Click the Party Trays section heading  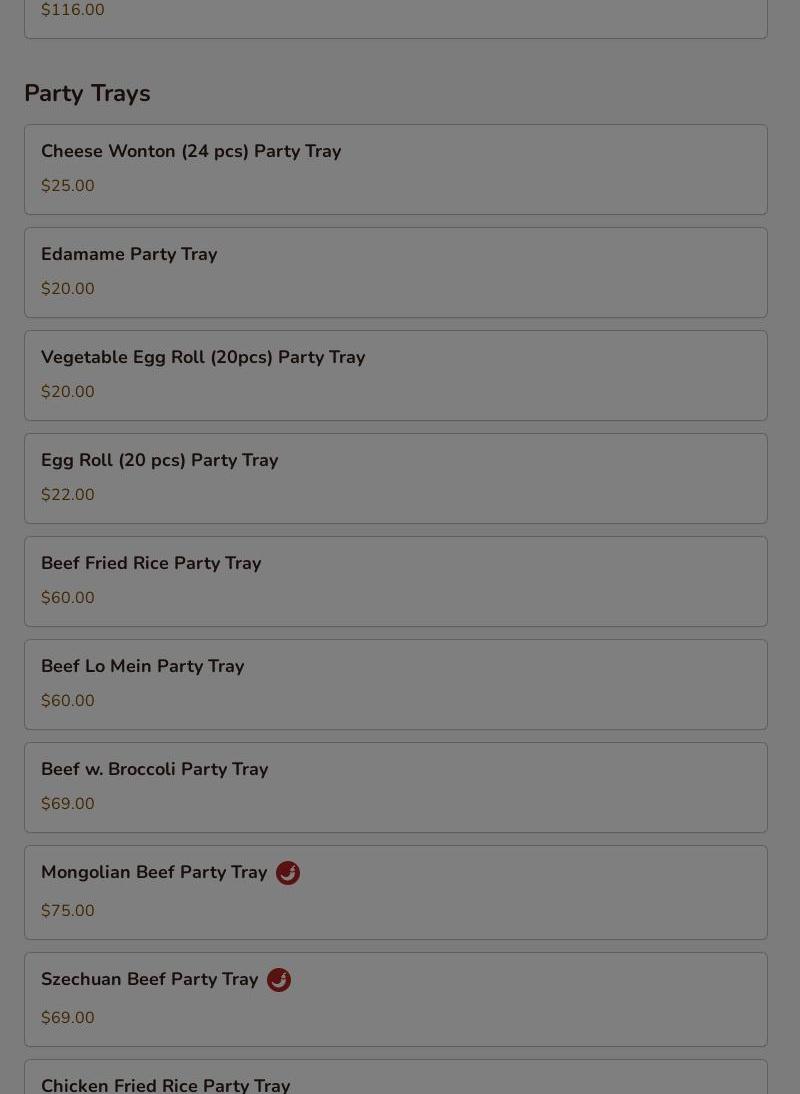pos(87,93)
